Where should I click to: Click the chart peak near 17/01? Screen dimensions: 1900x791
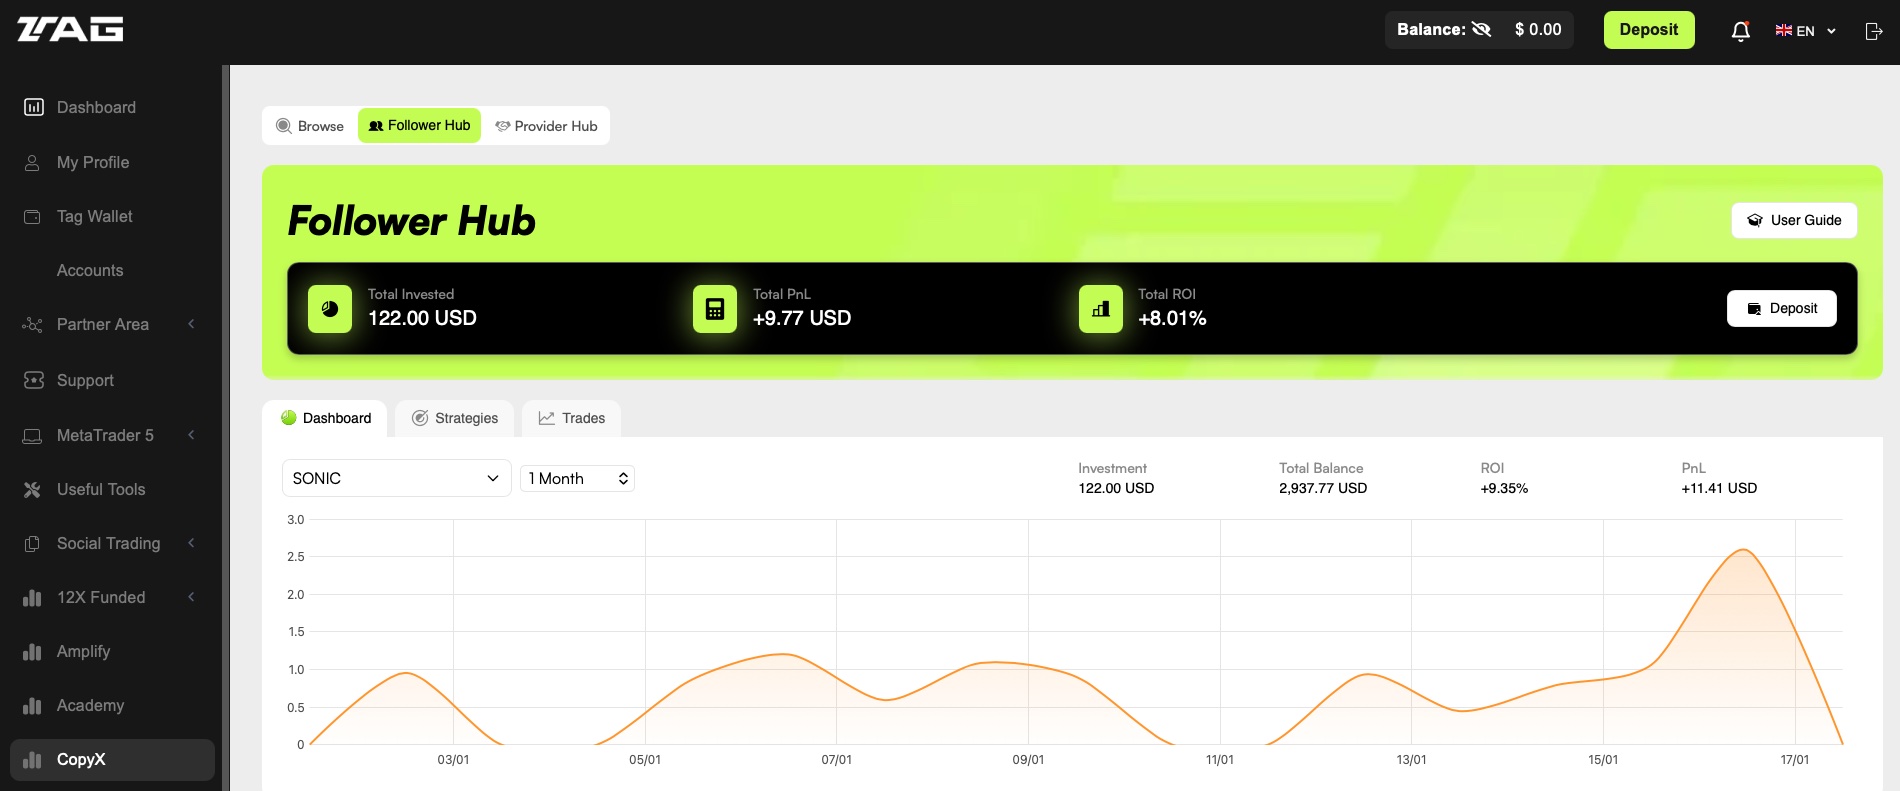coord(1743,550)
